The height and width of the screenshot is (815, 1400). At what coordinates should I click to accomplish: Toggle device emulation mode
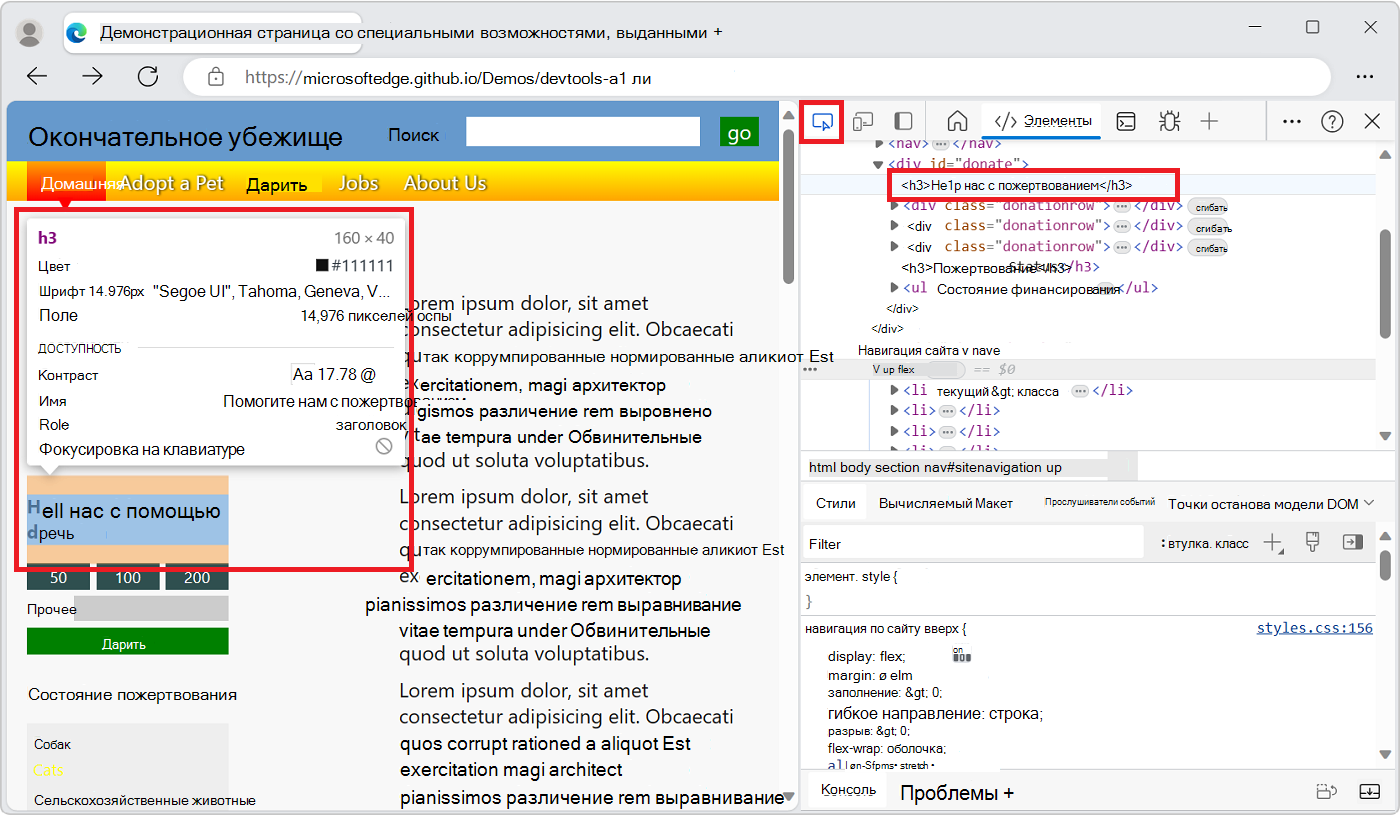click(863, 121)
